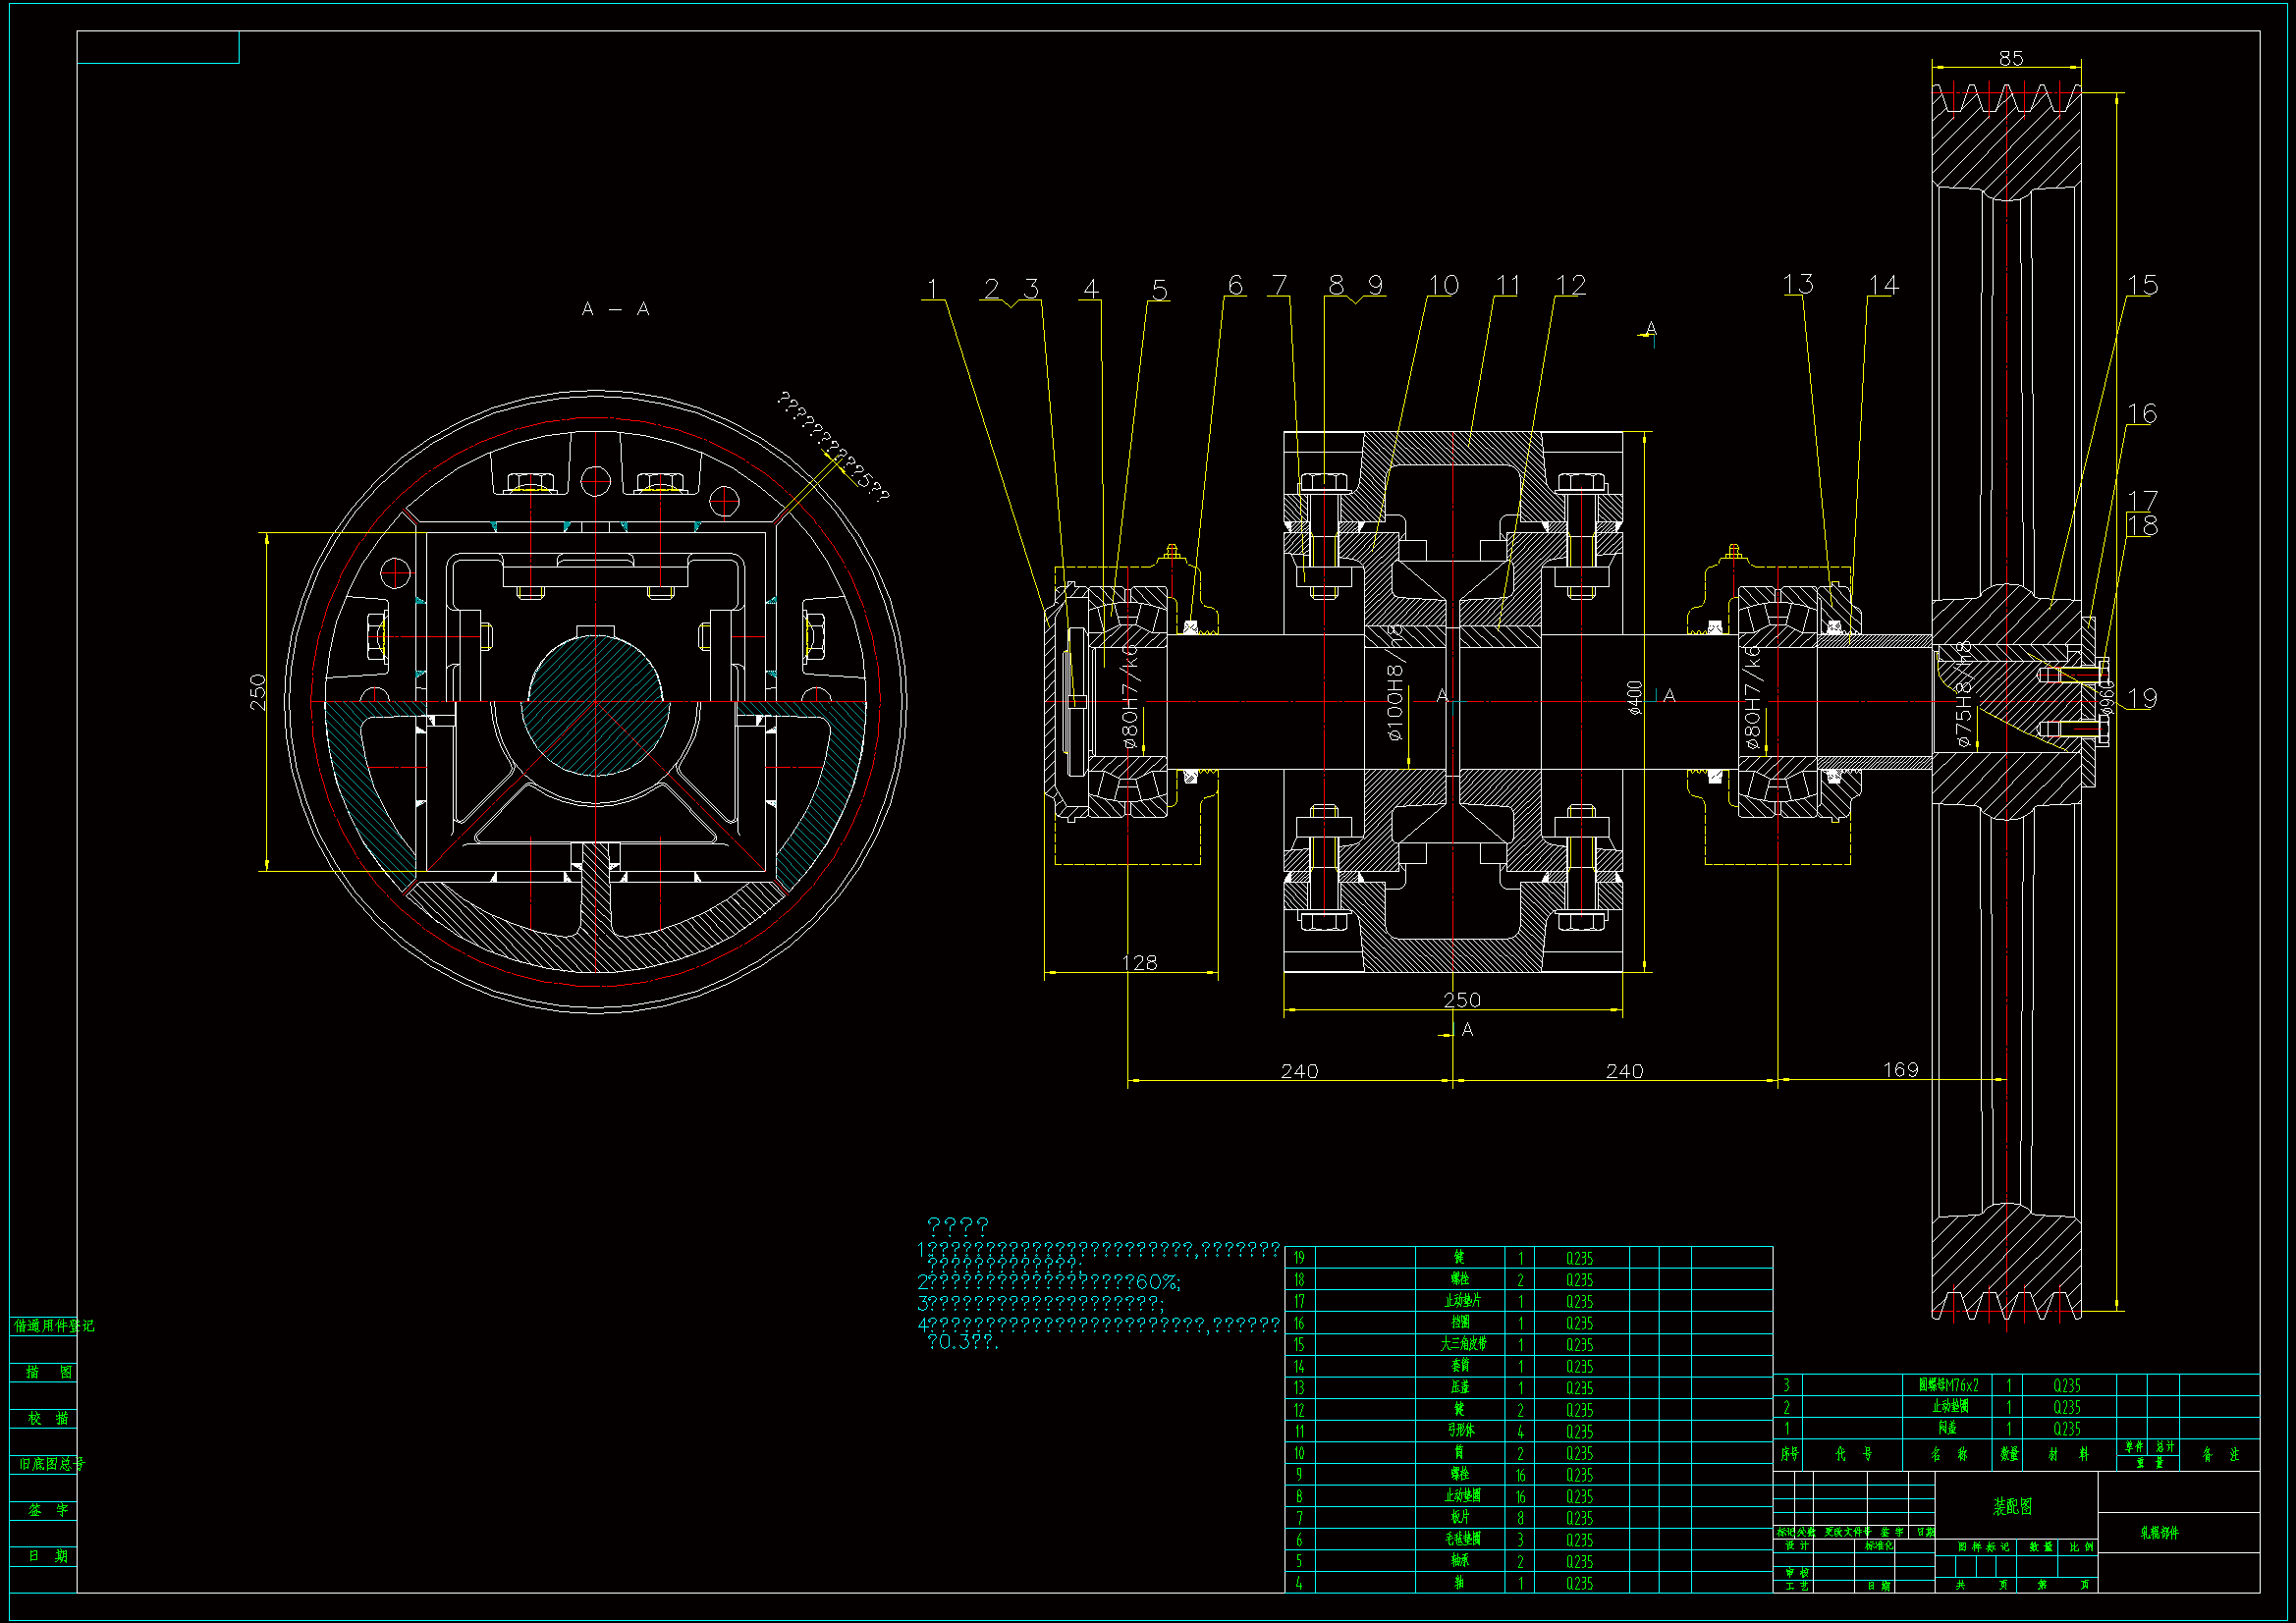The height and width of the screenshot is (1623, 2296).
Task: Click the 旧底图总号 side label cell
Action: click(52, 1464)
